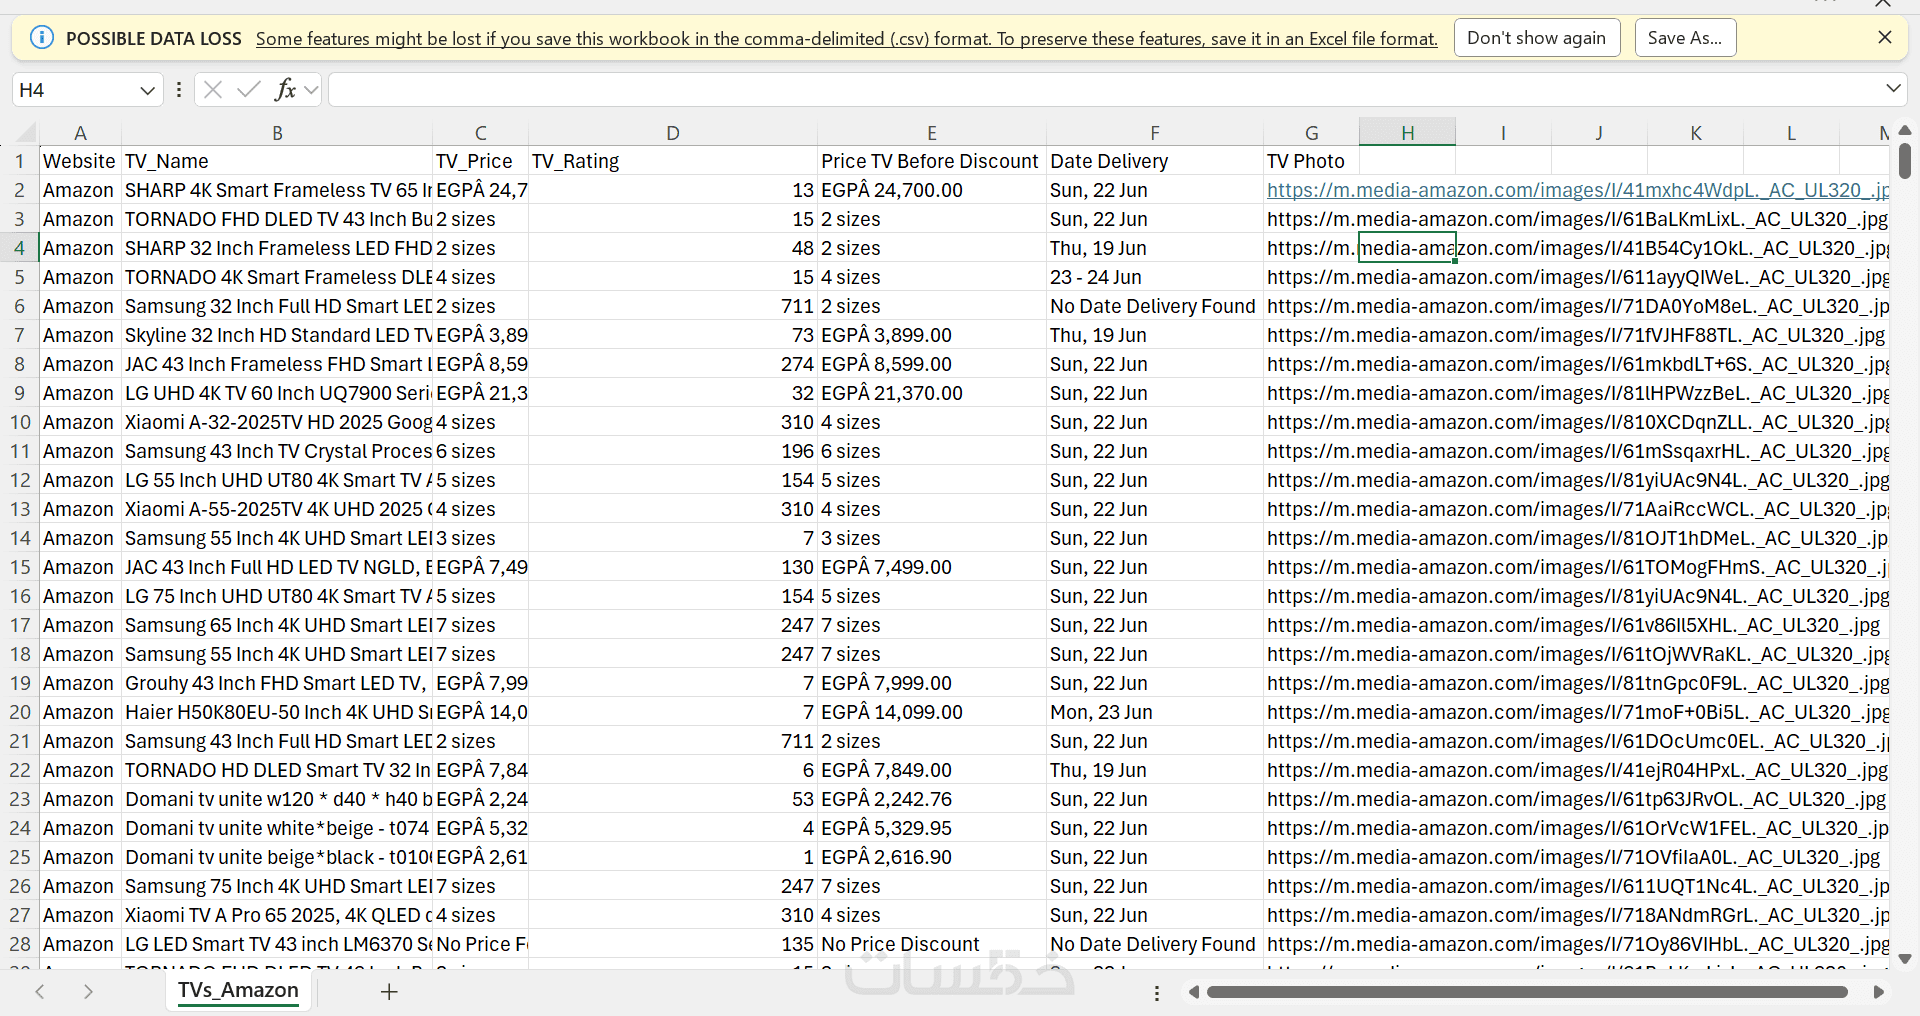Screen dimensions: 1920x1016
Task: Expand the fx function dropdown chevron
Action: tap(311, 90)
